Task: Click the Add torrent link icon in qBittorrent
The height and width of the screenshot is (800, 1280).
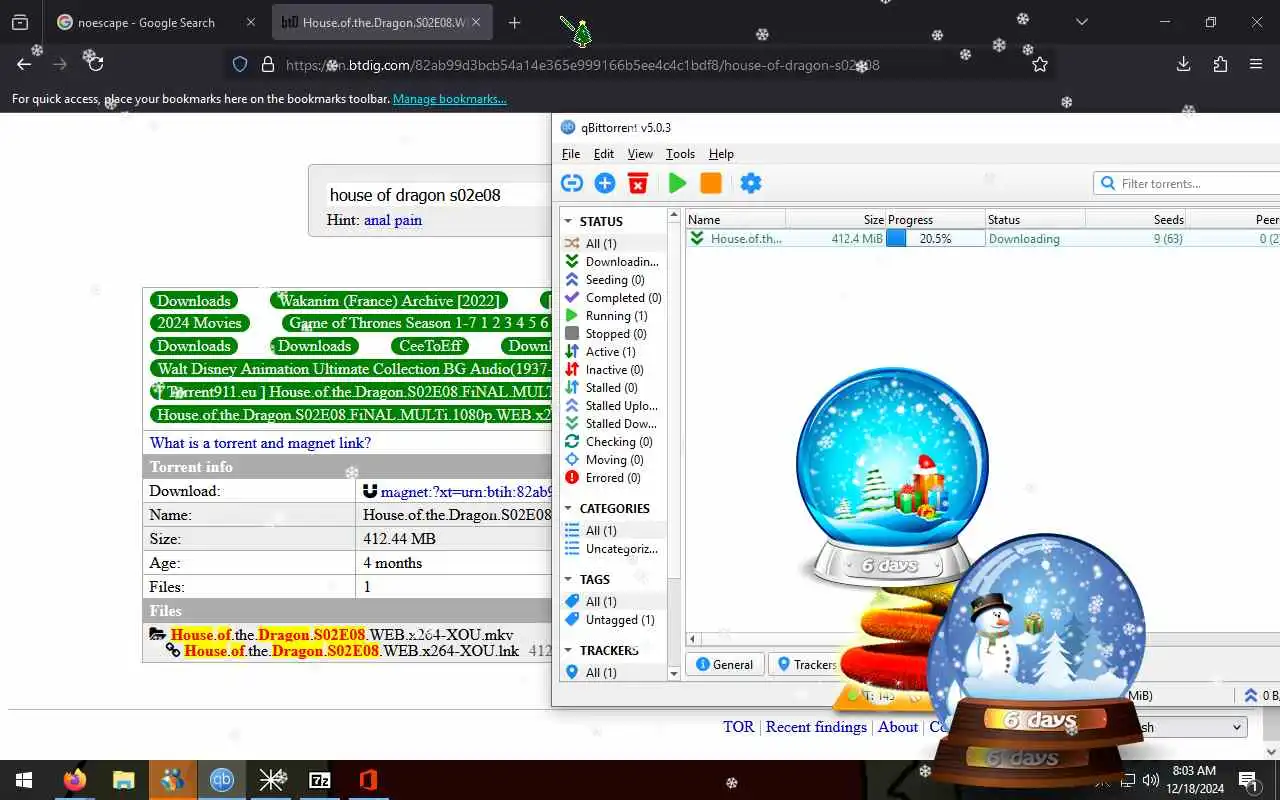Action: coord(572,183)
